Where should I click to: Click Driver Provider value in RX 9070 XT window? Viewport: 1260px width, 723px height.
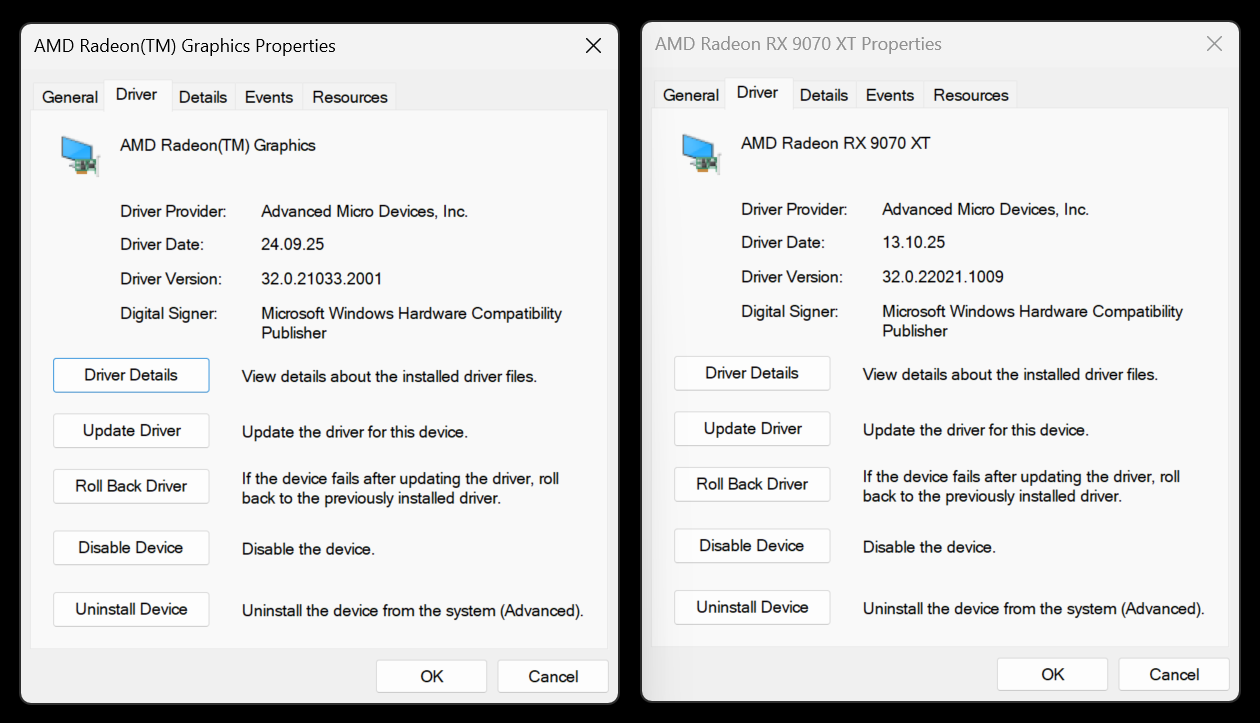pyautogui.click(x=986, y=209)
